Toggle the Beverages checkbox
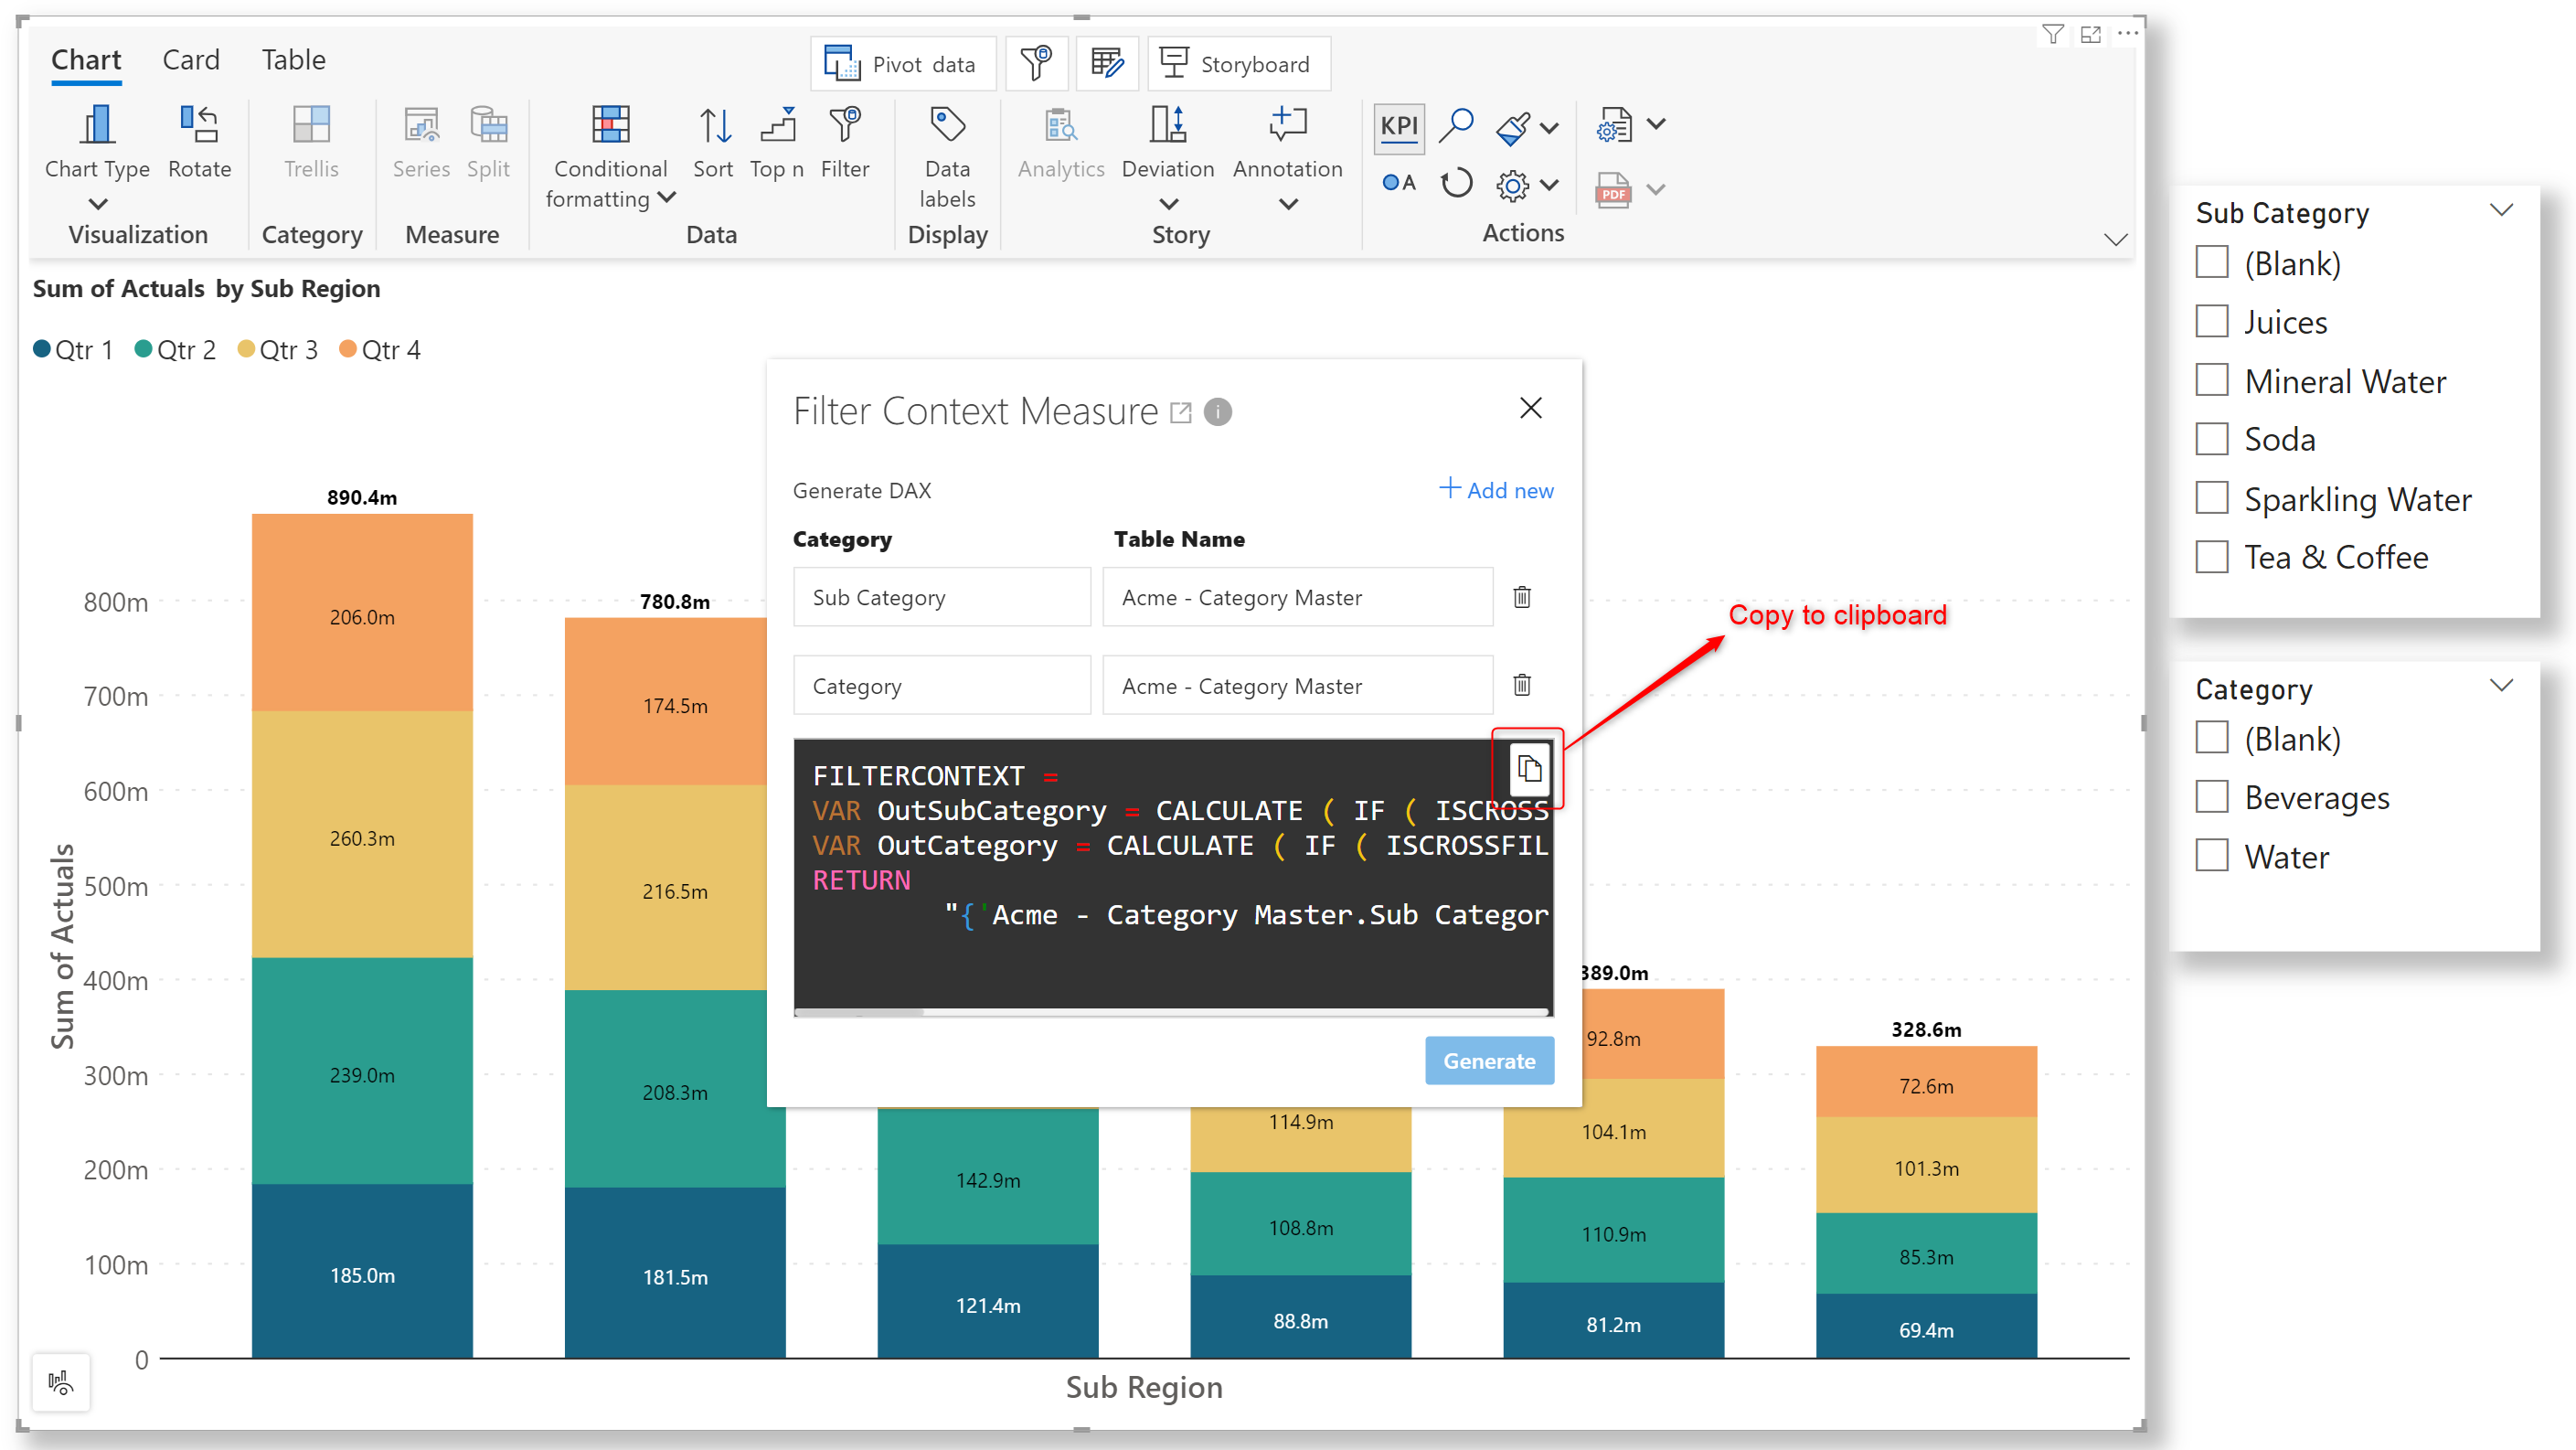2576x1450 pixels. [x=2211, y=797]
